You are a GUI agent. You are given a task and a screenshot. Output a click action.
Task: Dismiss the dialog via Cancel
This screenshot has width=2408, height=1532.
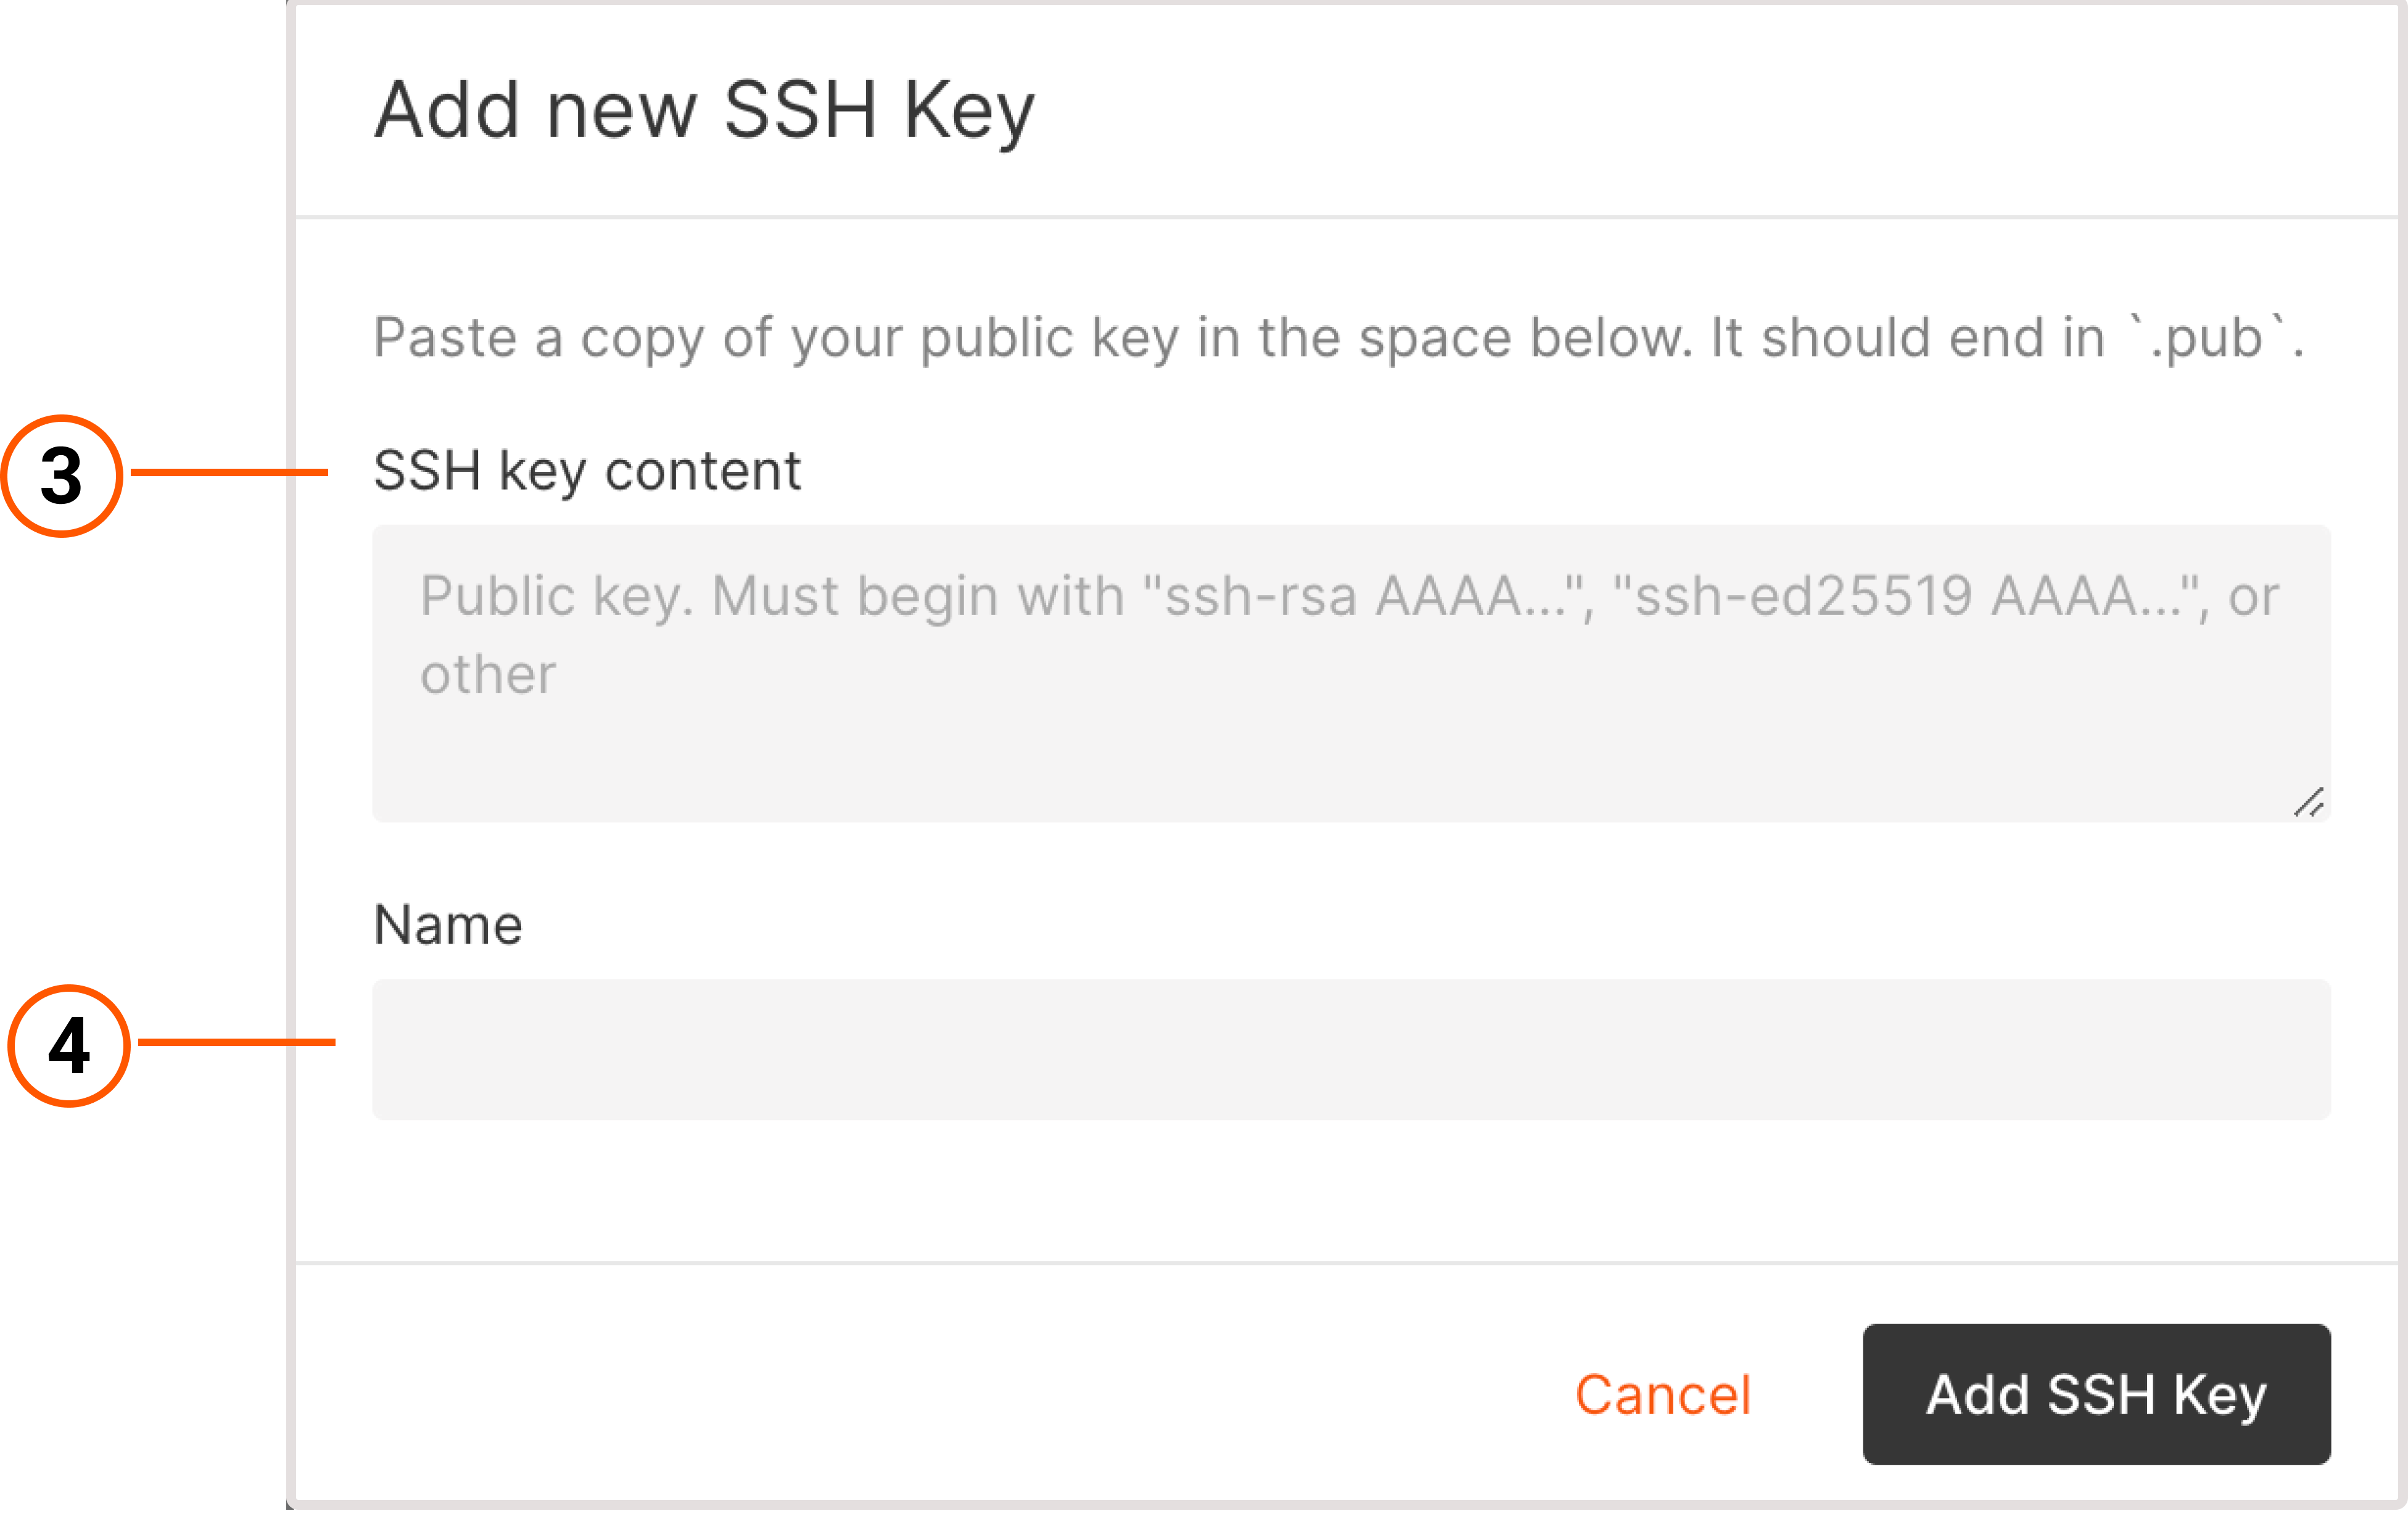[x=1663, y=1396]
